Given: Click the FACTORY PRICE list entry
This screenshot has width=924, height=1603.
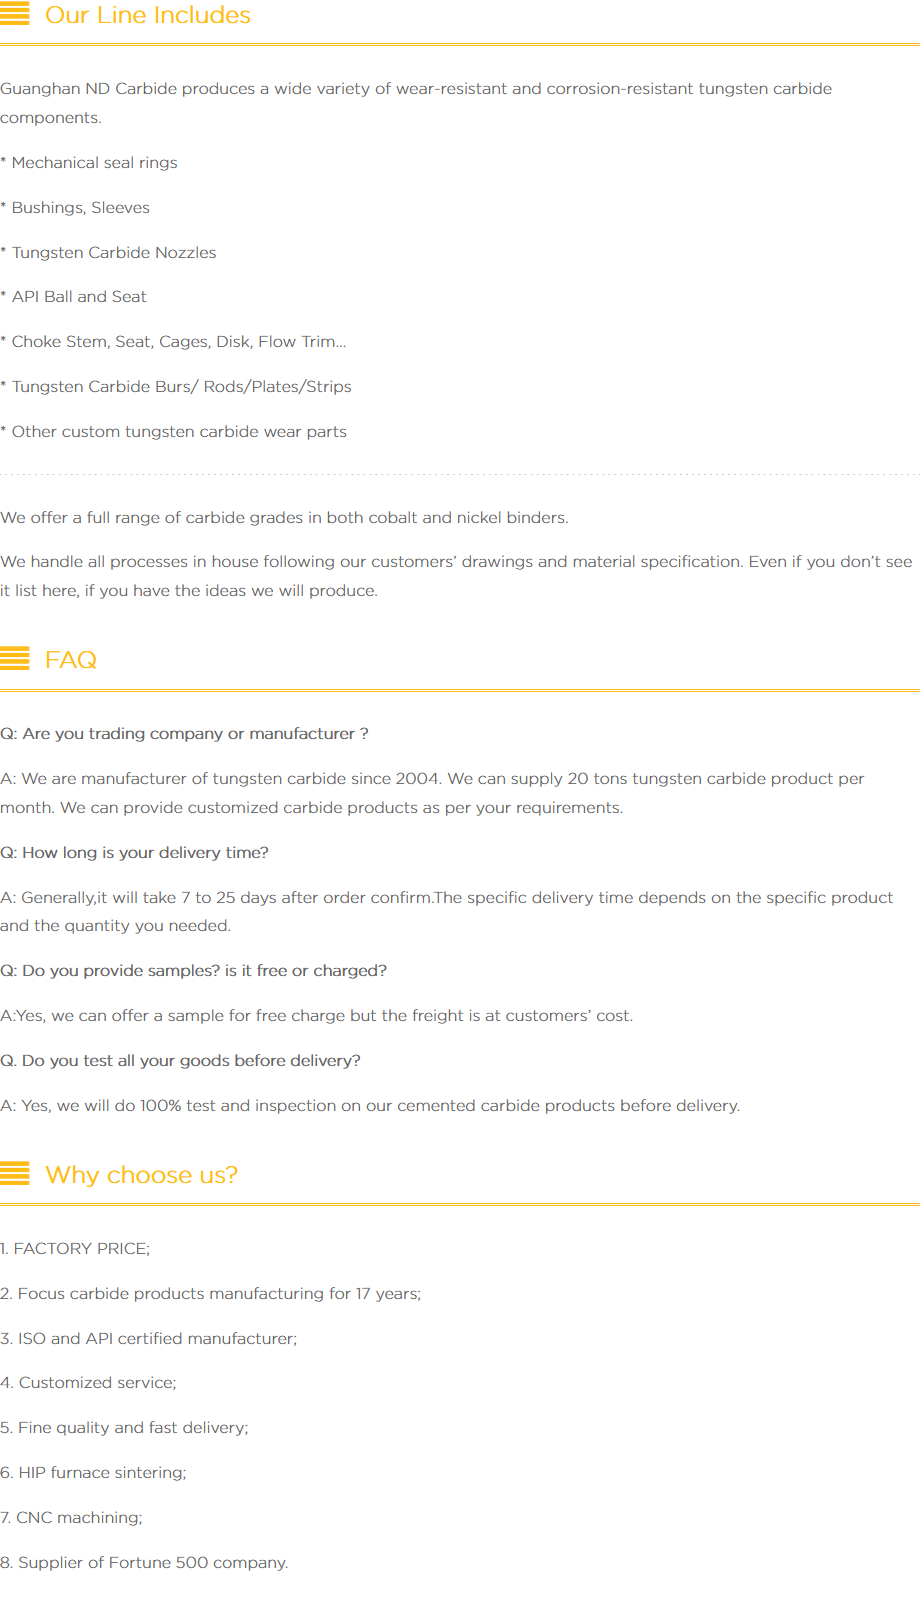Looking at the screenshot, I should click(x=75, y=1249).
